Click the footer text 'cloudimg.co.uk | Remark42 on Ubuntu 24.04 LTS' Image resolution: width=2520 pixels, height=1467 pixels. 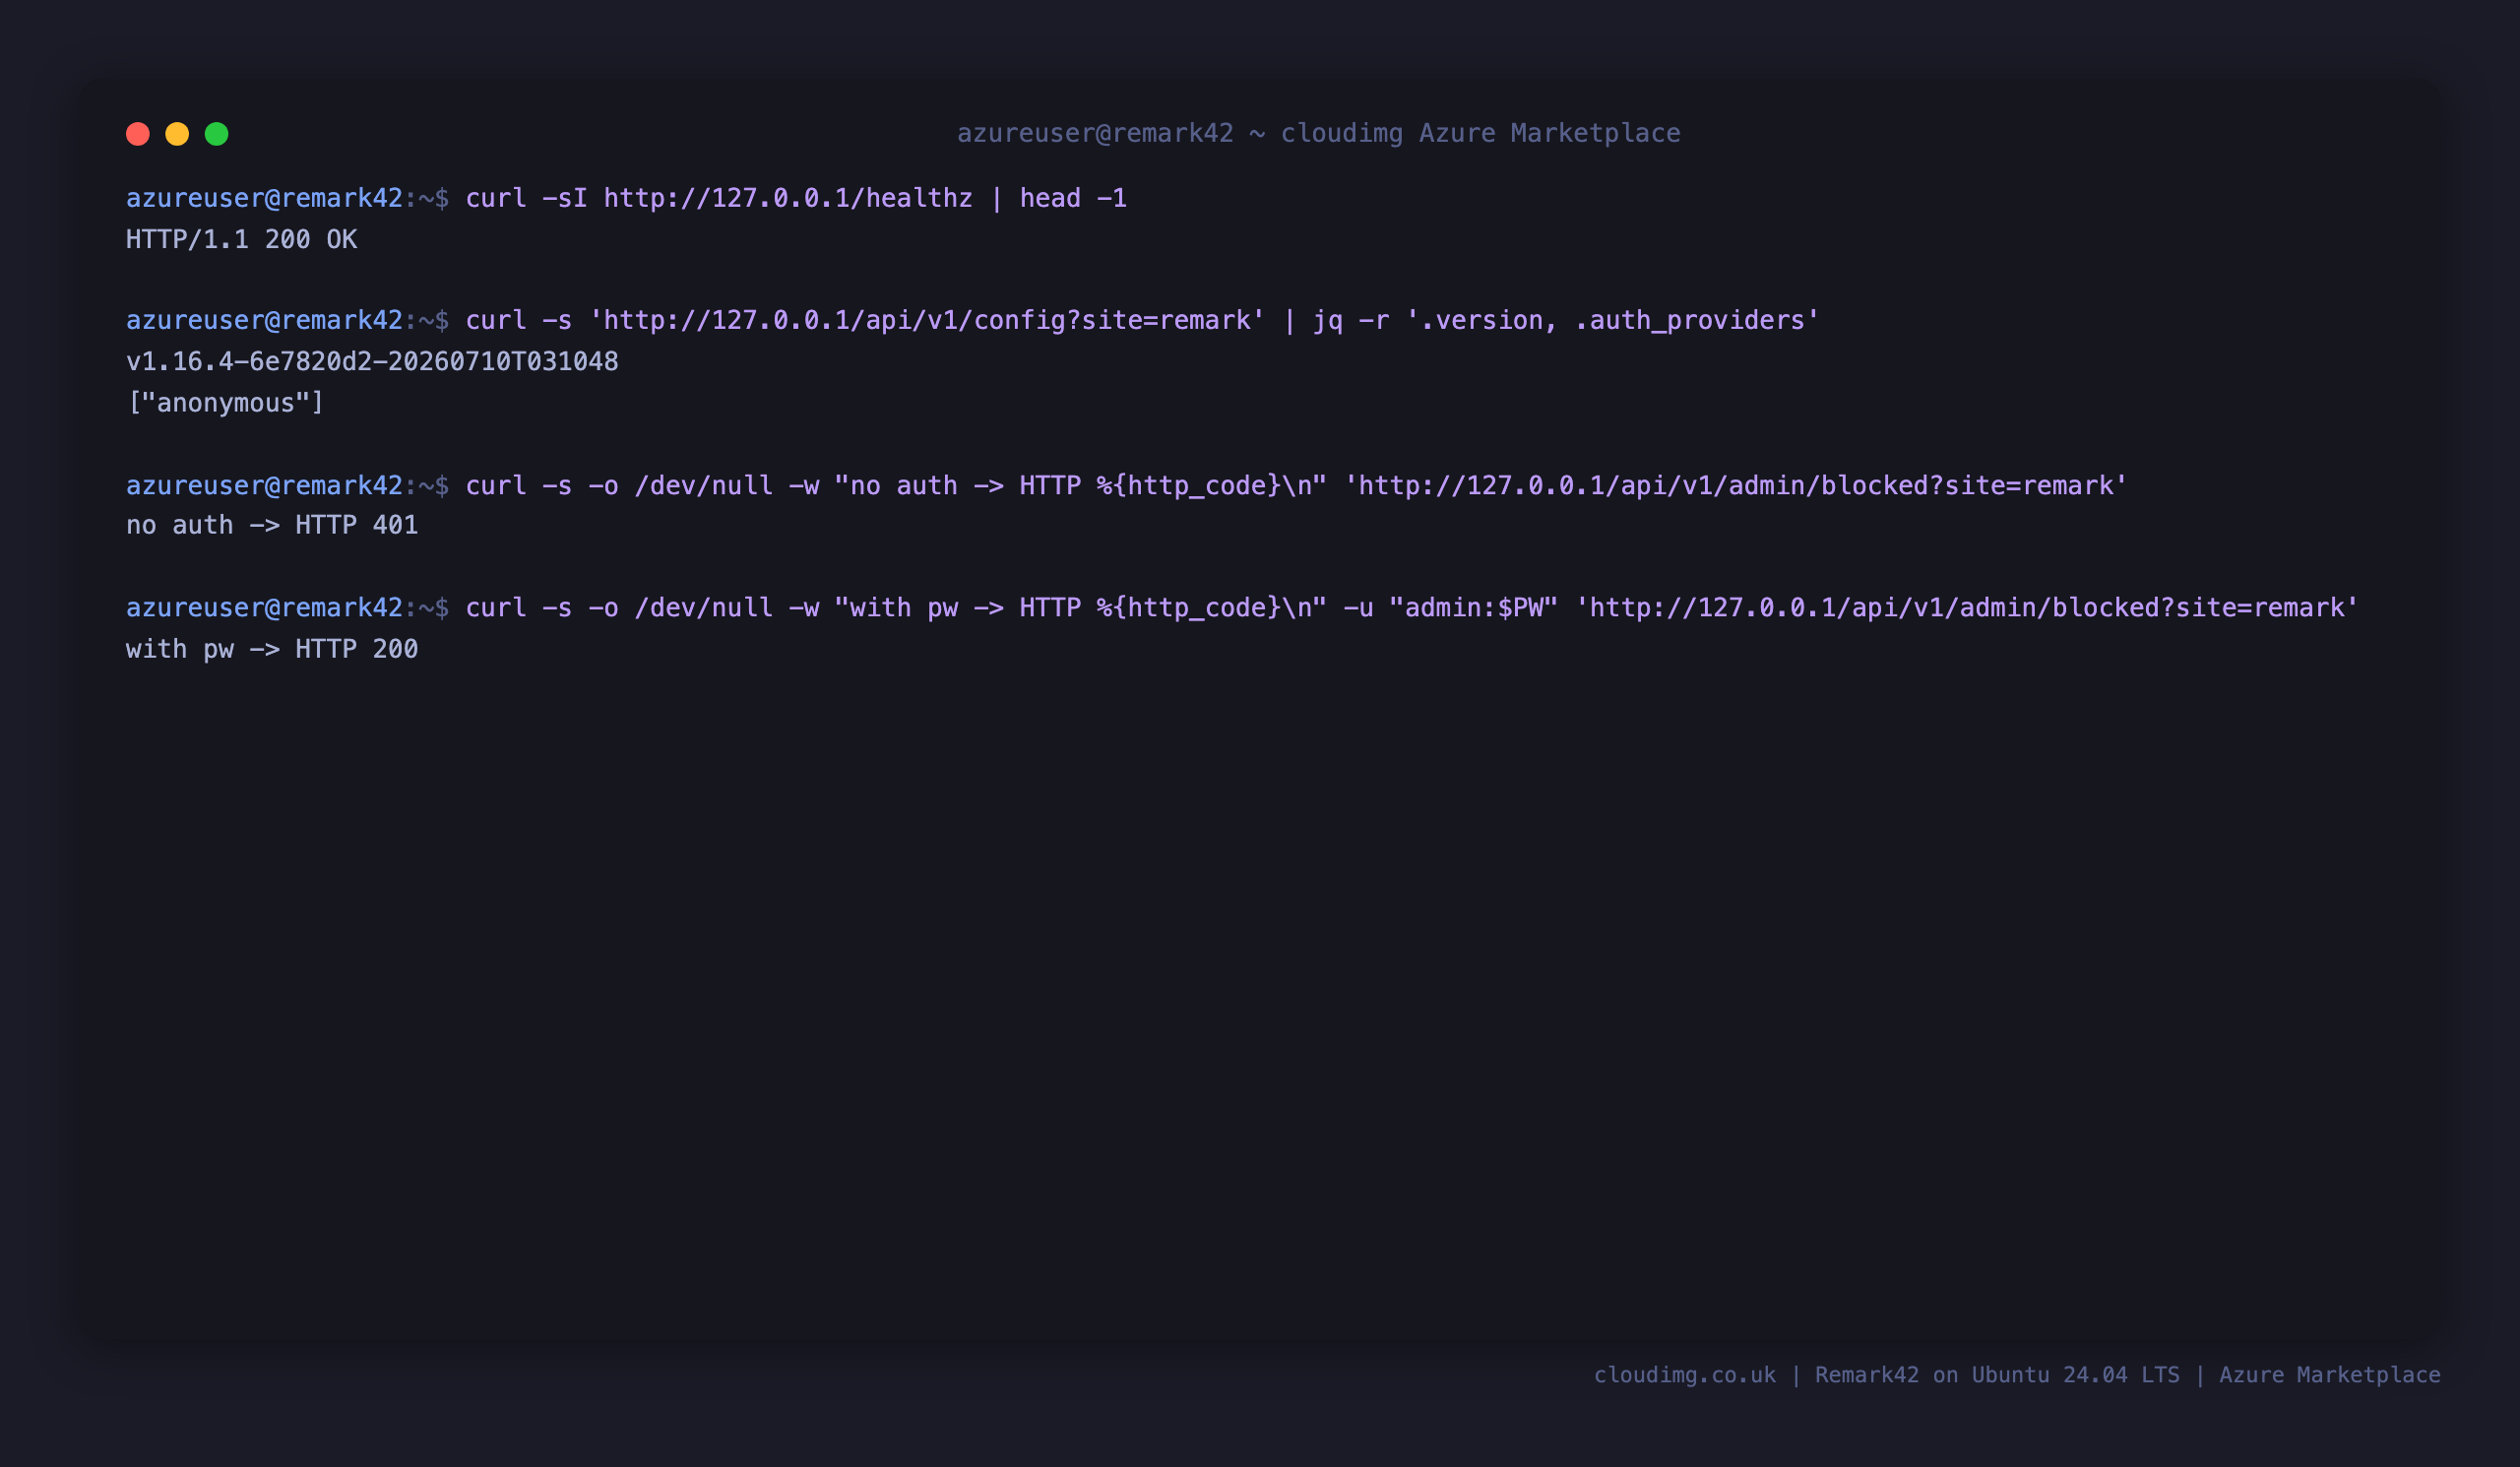(1886, 1375)
